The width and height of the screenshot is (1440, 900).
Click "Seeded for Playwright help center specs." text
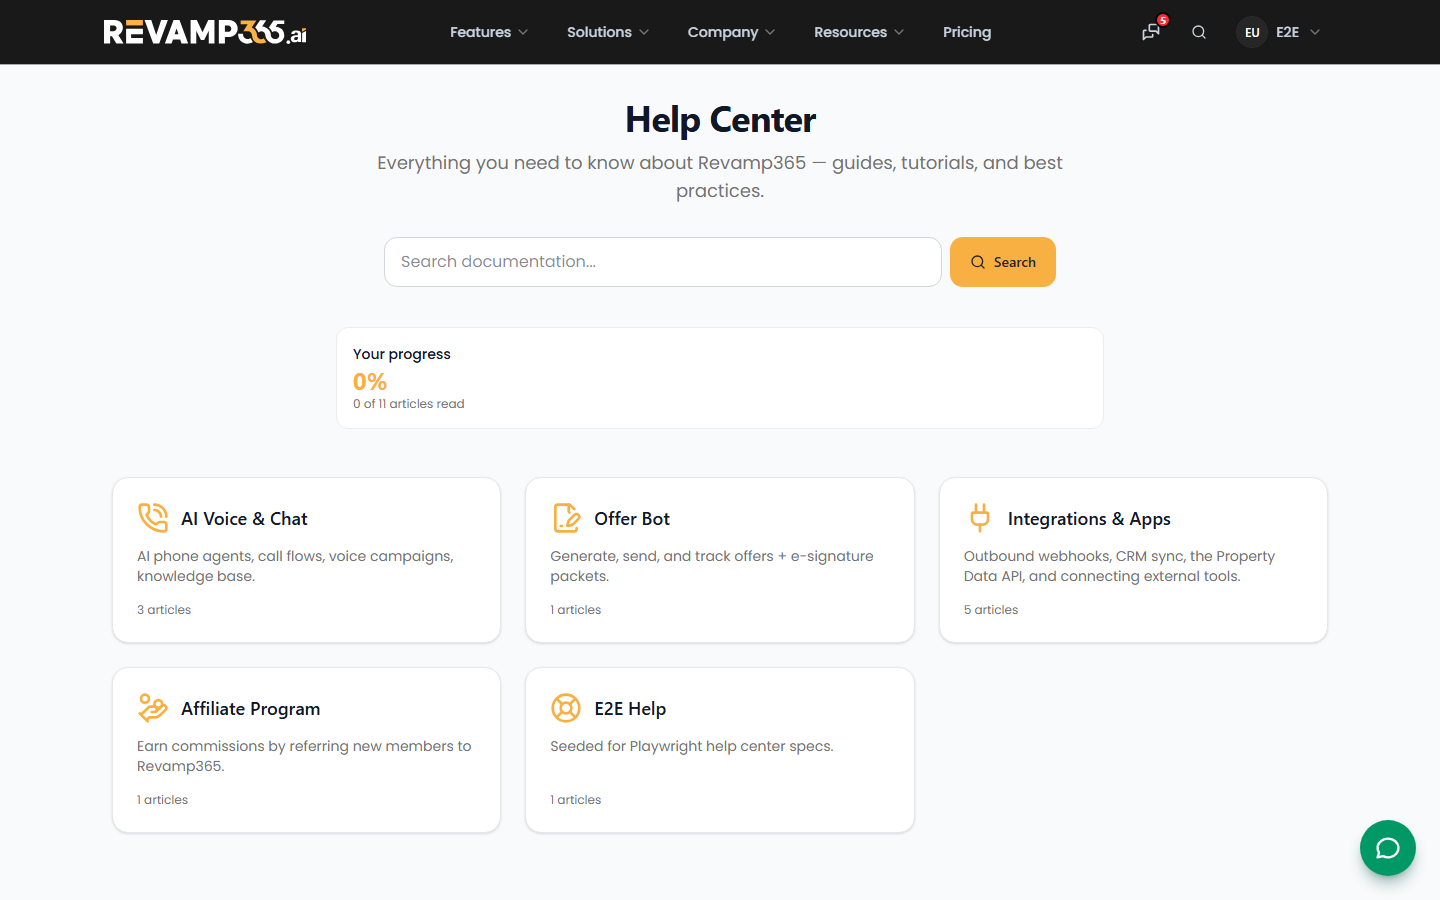692,746
